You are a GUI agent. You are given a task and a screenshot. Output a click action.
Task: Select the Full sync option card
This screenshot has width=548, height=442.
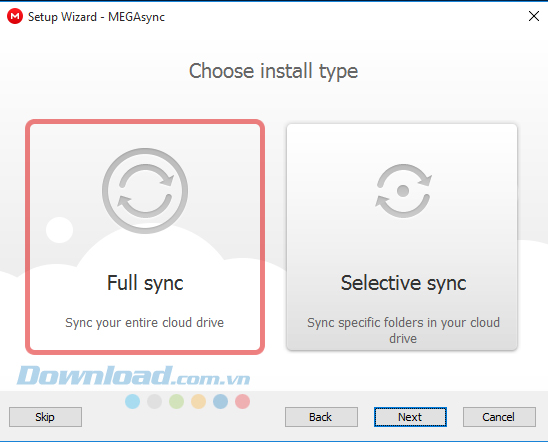[145, 237]
